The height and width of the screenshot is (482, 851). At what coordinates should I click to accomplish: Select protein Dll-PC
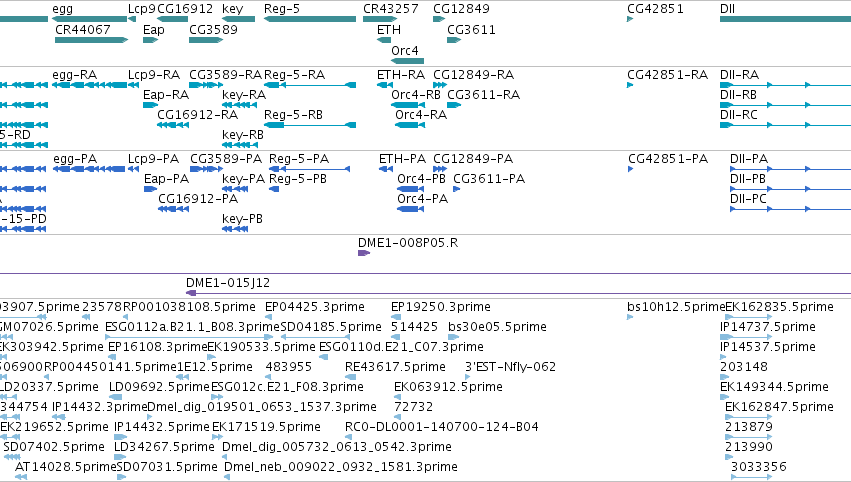[x=748, y=199]
